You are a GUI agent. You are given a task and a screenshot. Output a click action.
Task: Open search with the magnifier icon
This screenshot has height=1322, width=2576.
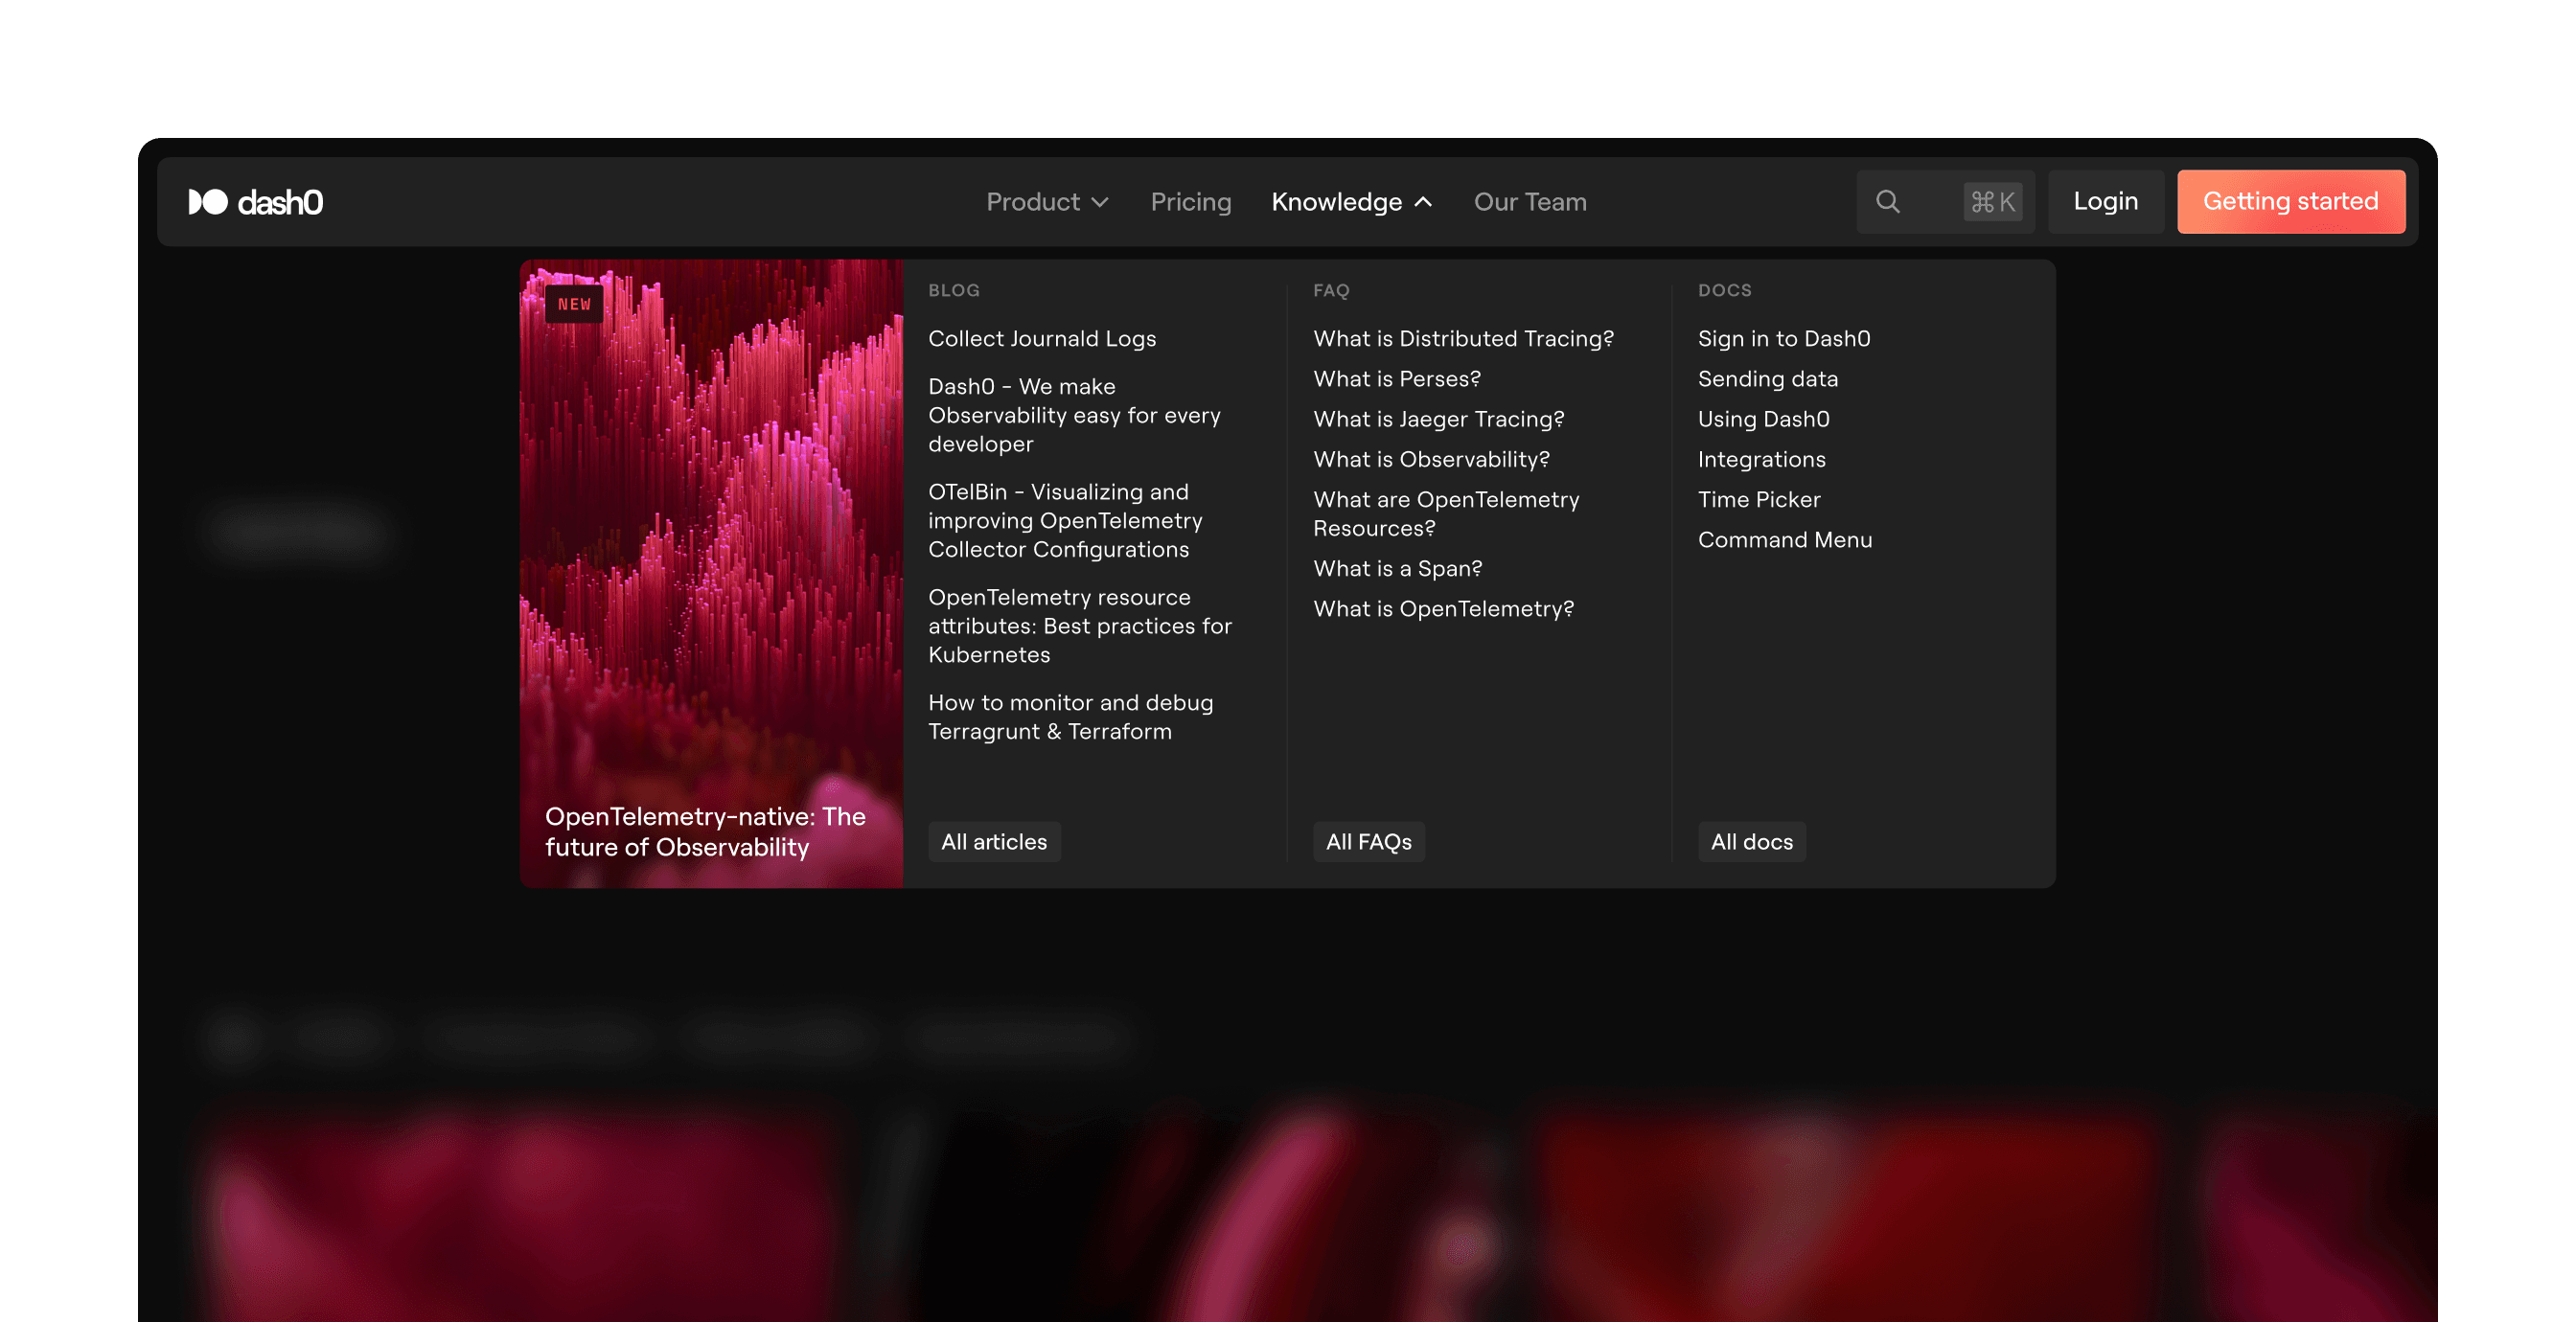pyautogui.click(x=1888, y=201)
